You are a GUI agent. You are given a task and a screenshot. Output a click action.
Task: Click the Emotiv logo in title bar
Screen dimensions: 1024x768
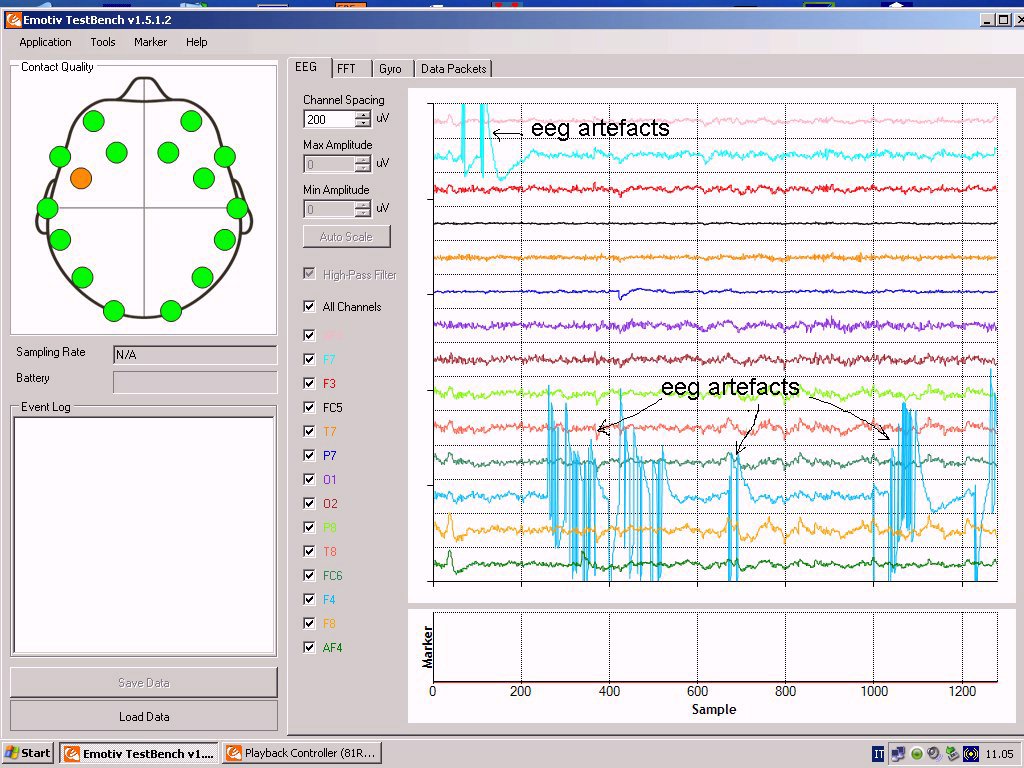[14, 19]
